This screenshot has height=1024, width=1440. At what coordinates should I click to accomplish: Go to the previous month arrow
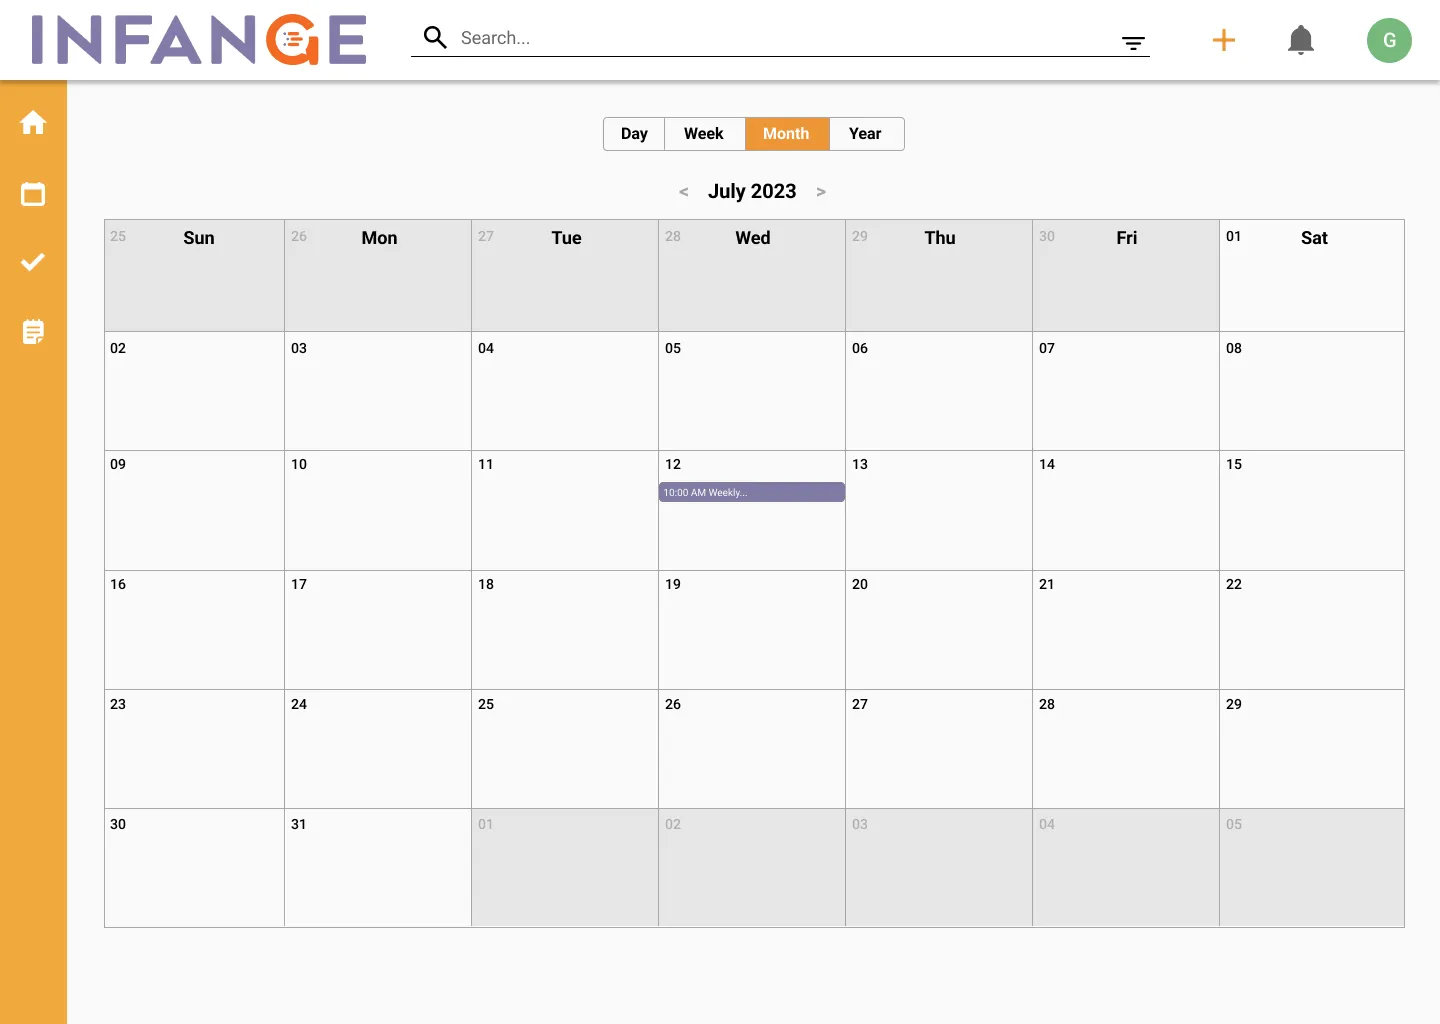pos(684,192)
